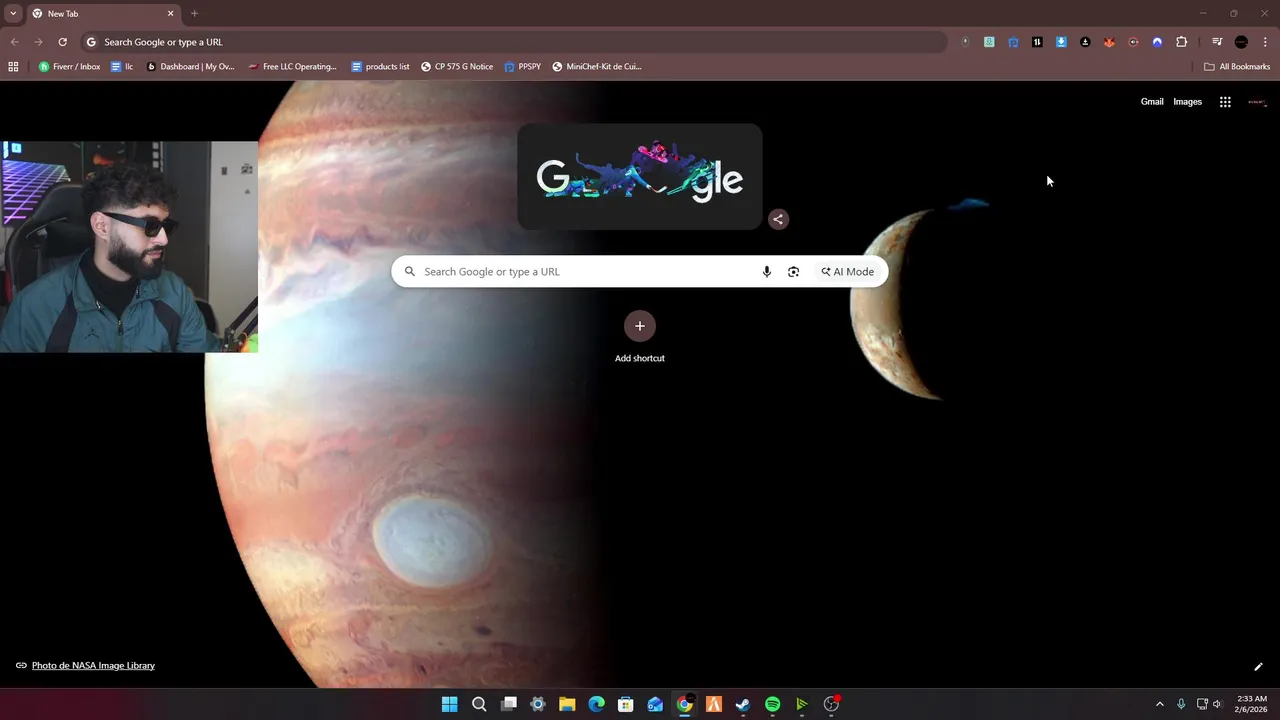Open the products list bookmark

tap(380, 67)
